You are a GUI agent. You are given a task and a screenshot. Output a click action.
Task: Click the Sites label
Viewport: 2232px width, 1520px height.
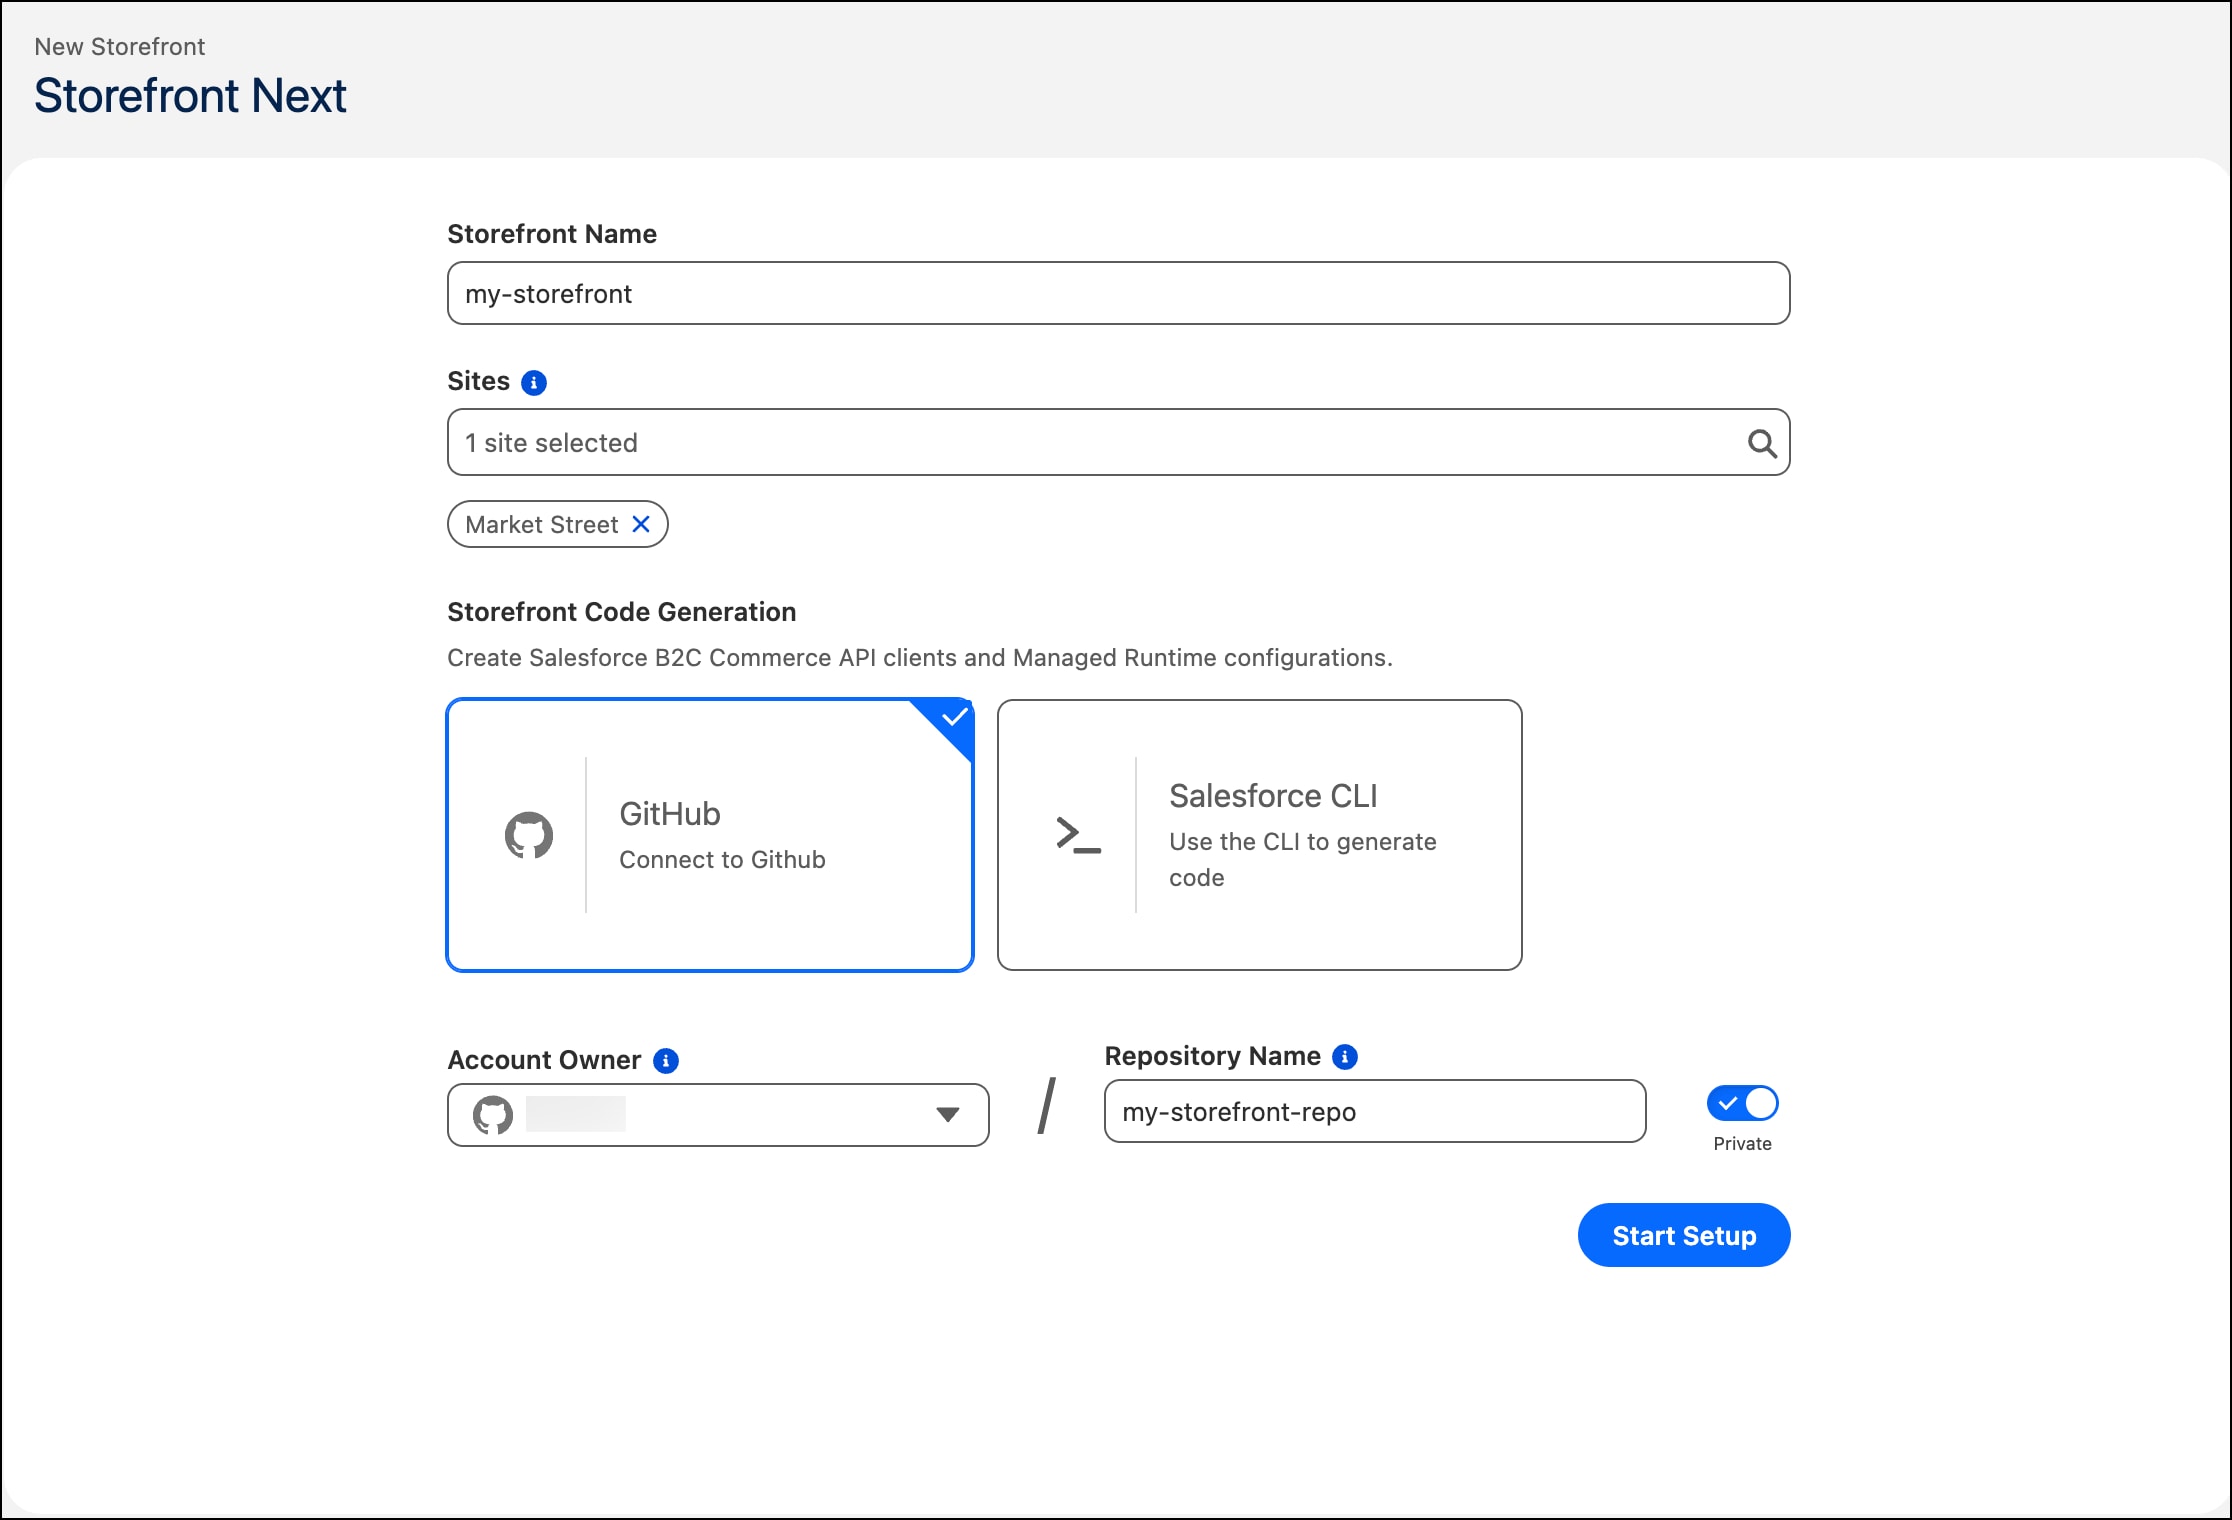click(x=478, y=381)
